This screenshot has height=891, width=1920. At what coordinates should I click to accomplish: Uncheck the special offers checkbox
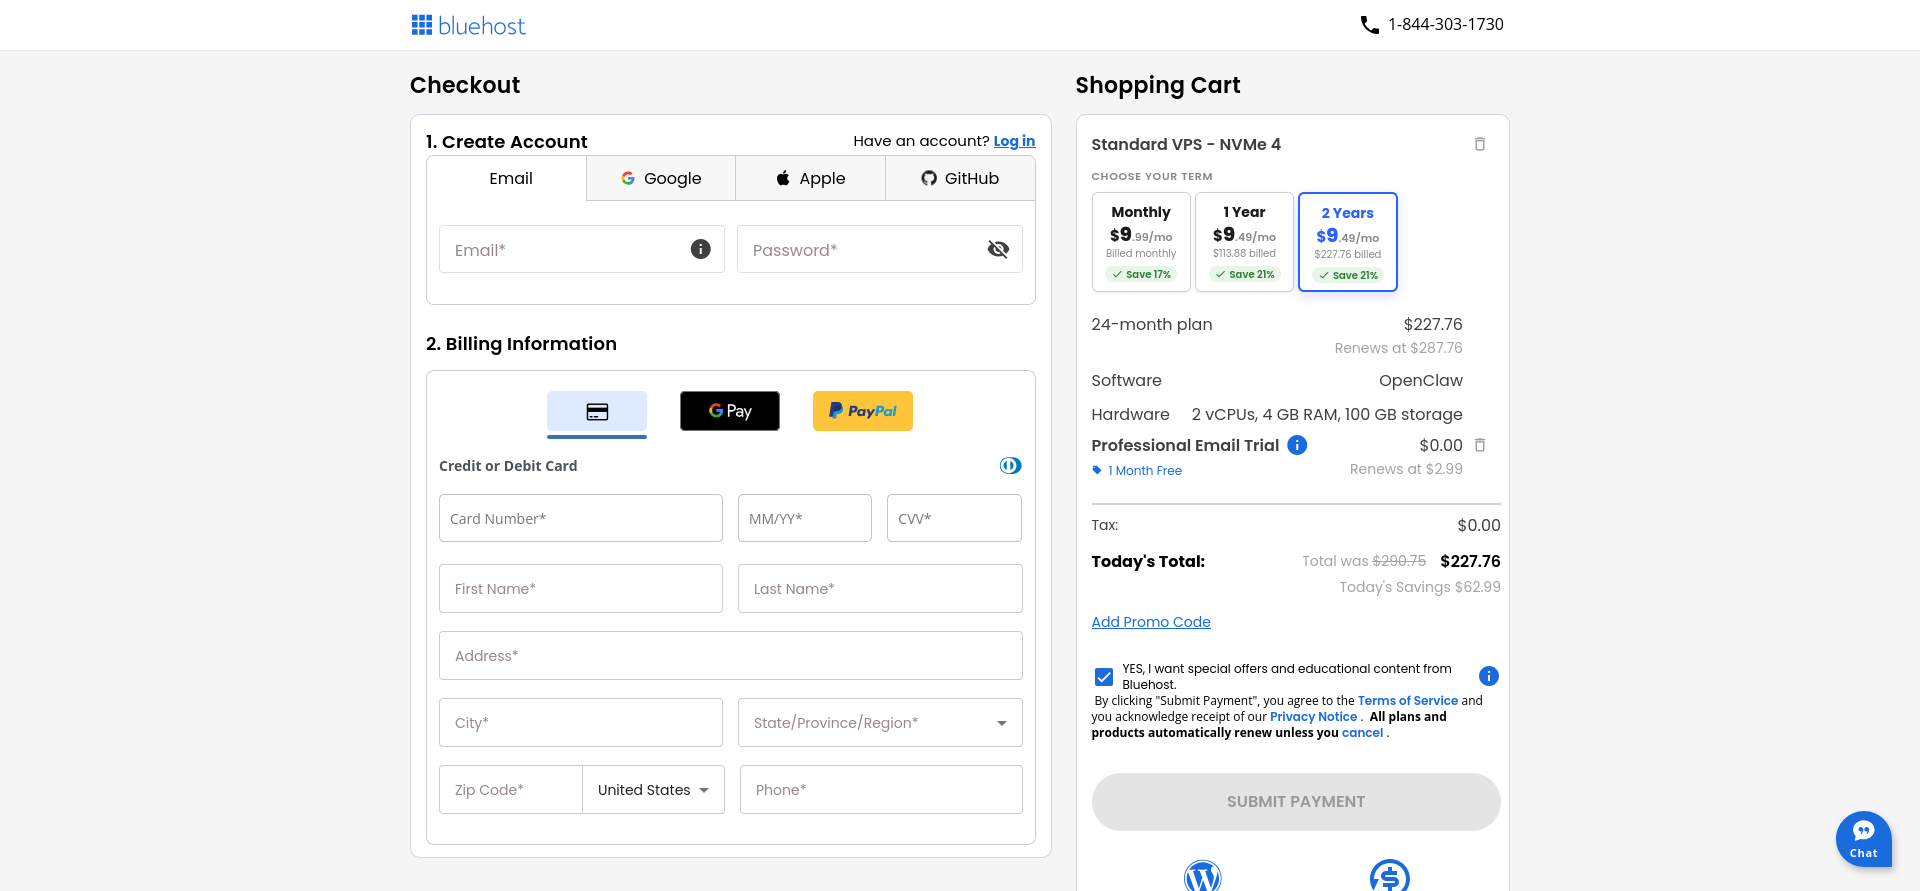coord(1104,677)
